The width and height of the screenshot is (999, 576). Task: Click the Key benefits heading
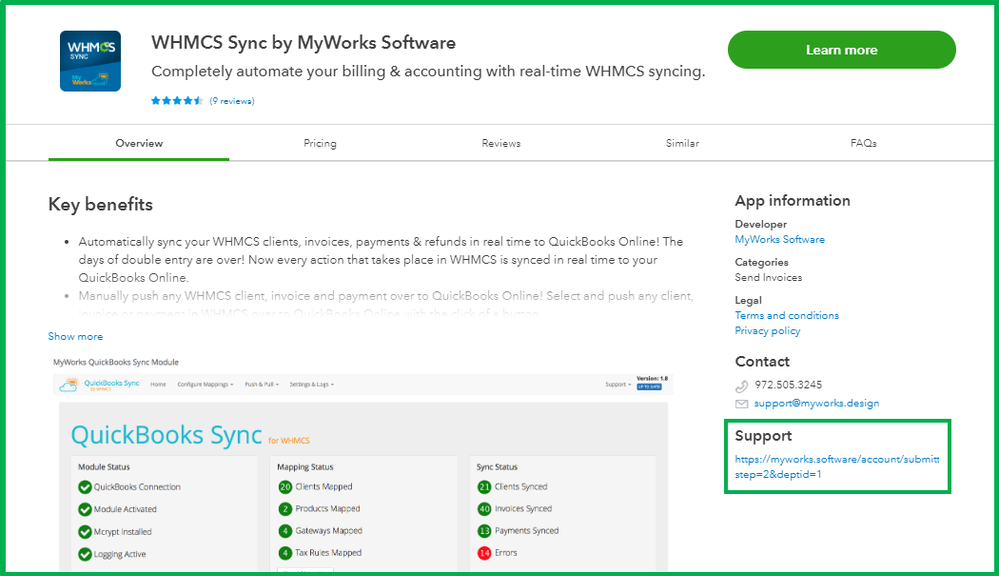101,205
